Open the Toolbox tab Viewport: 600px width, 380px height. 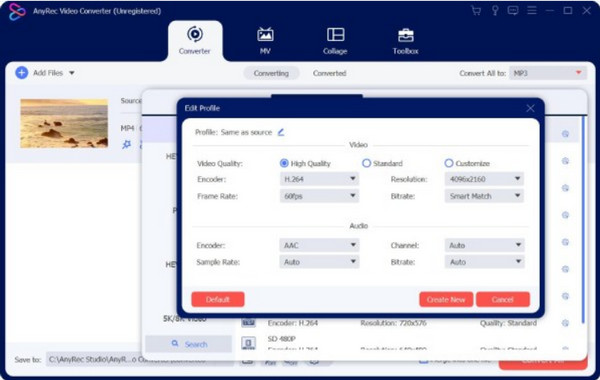click(405, 41)
